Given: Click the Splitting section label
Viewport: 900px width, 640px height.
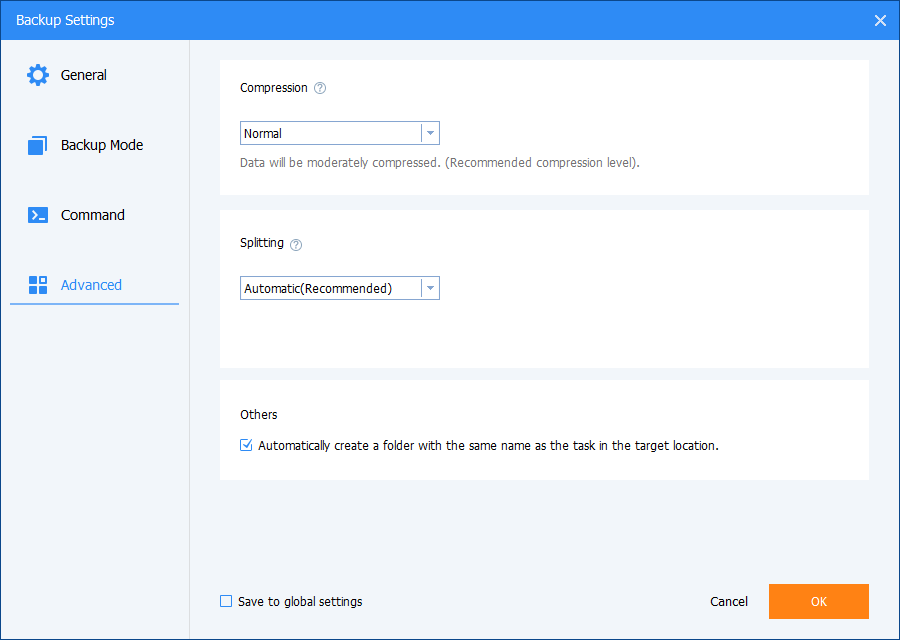Looking at the screenshot, I should coord(262,243).
